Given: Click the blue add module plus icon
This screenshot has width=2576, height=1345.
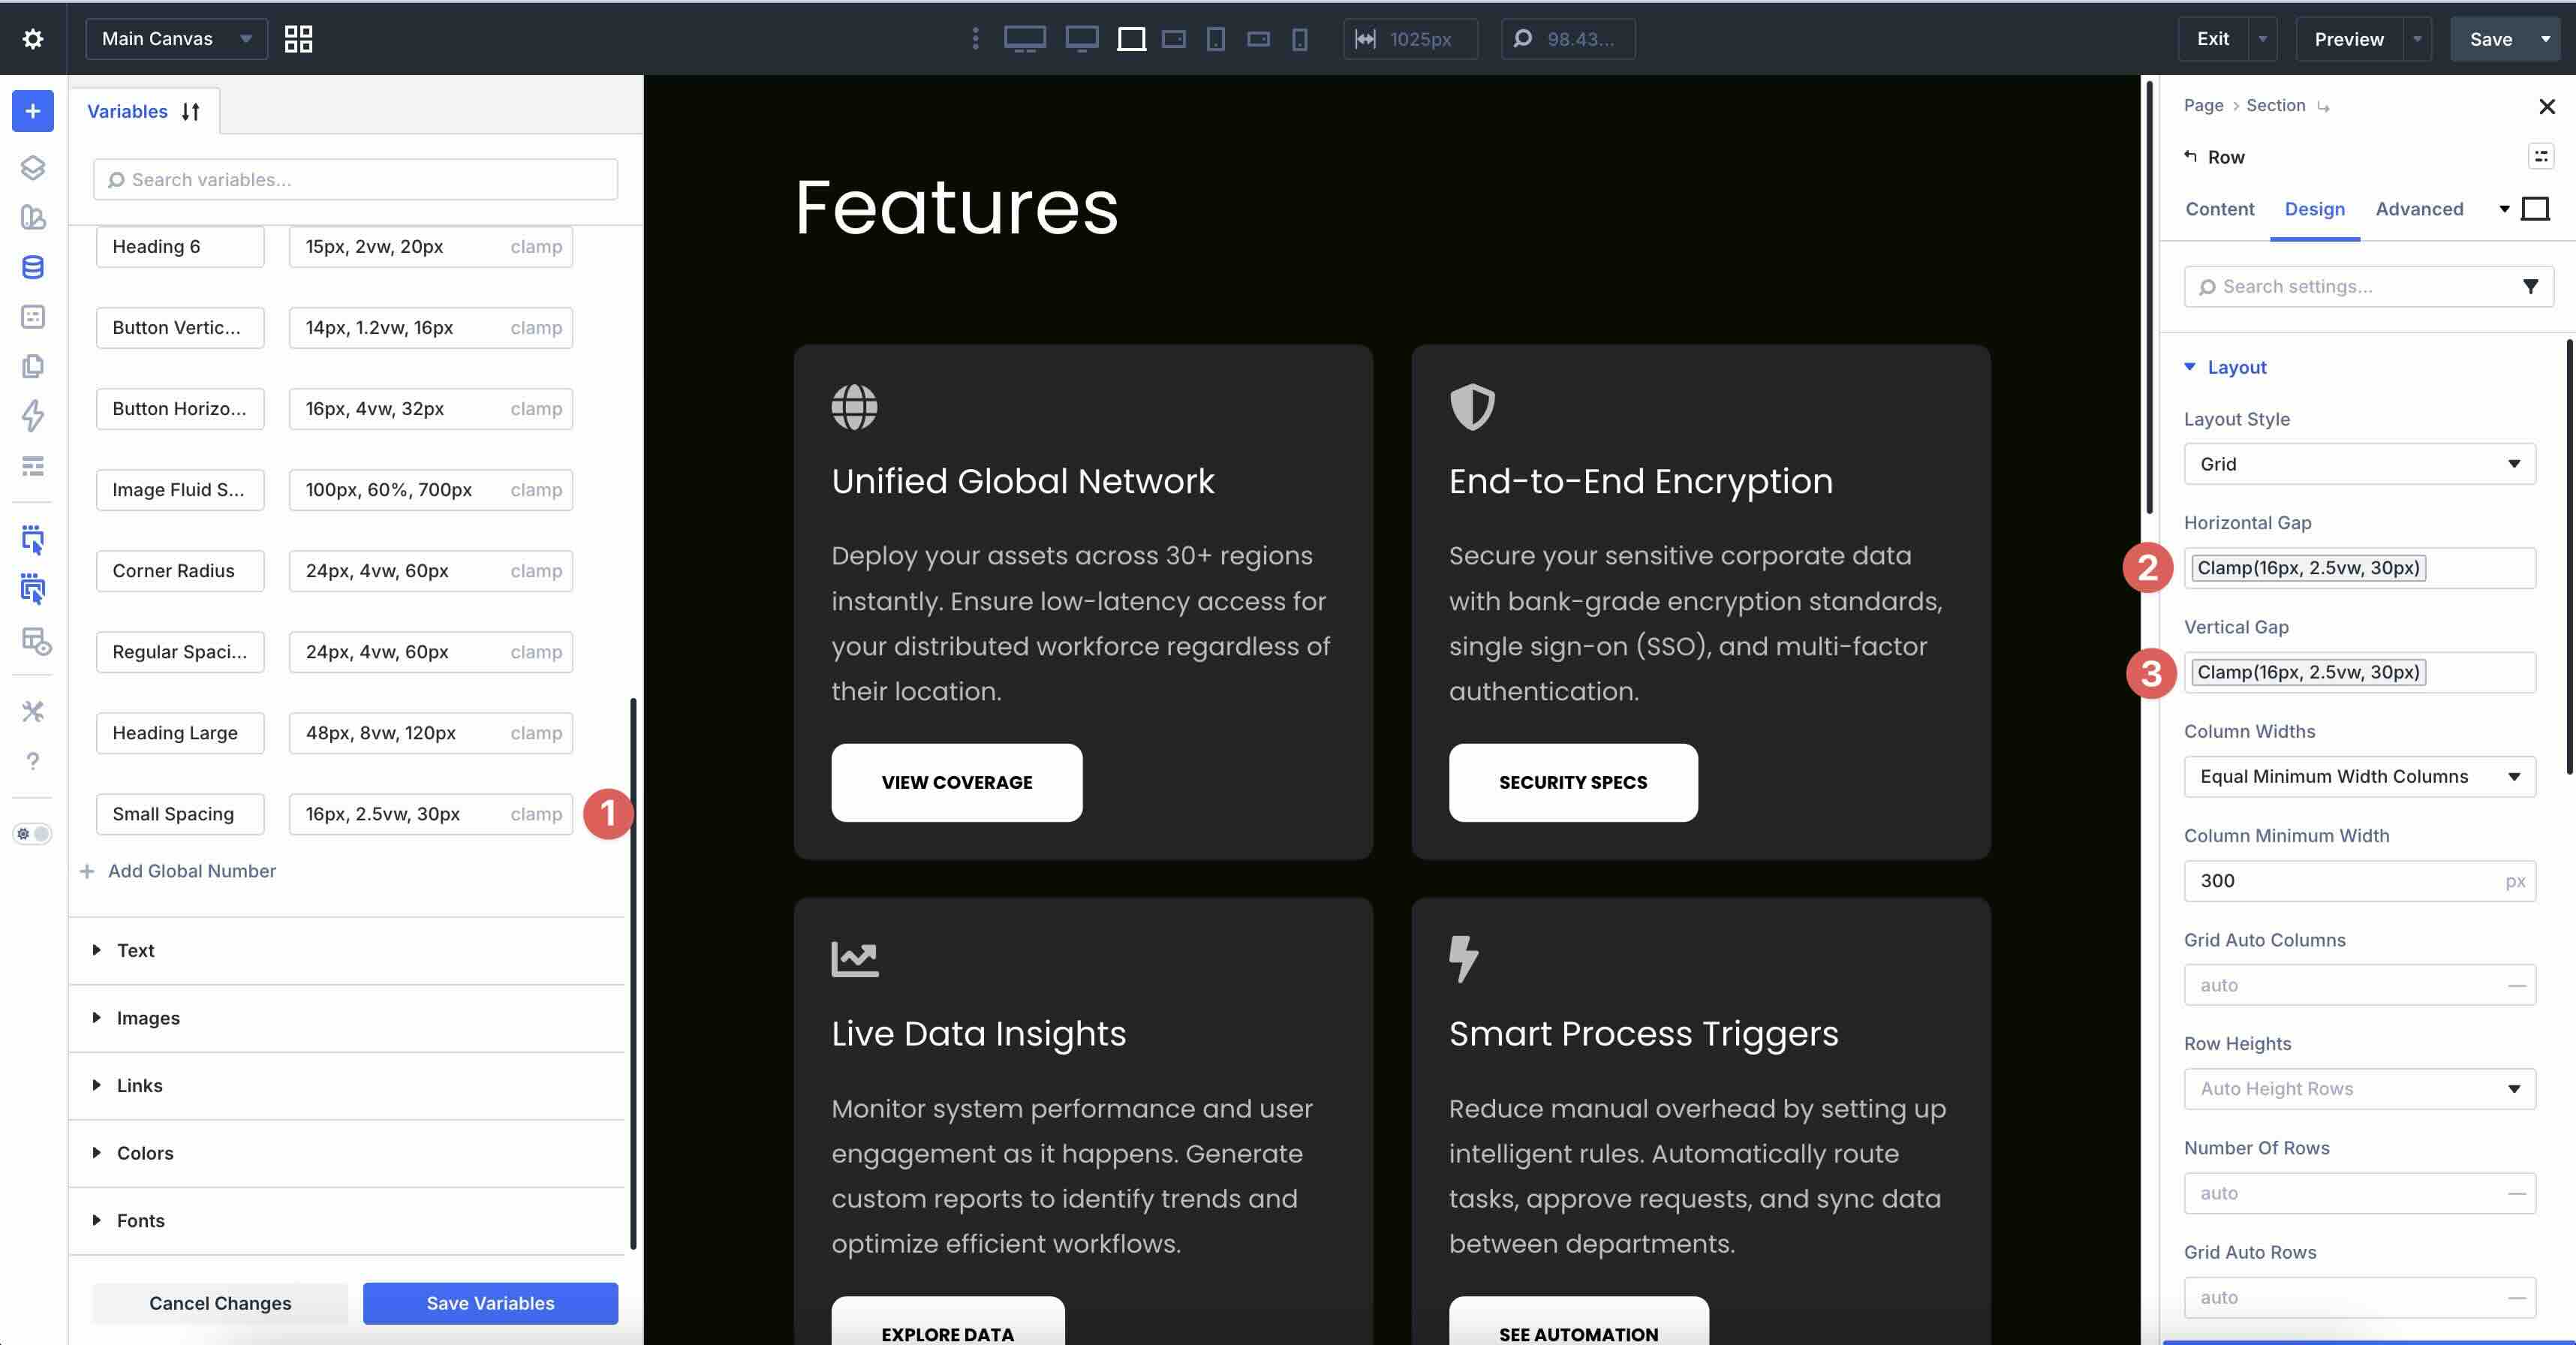Looking at the screenshot, I should (32, 111).
